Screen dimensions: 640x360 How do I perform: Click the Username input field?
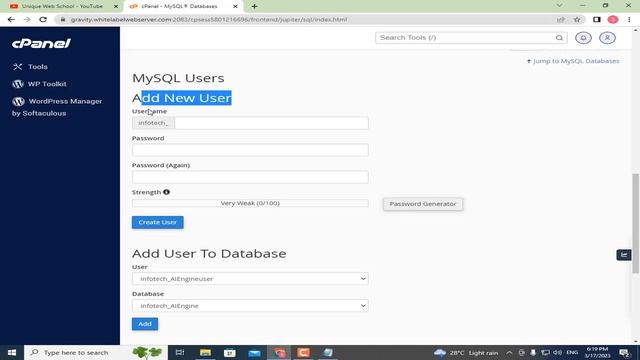(x=271, y=123)
